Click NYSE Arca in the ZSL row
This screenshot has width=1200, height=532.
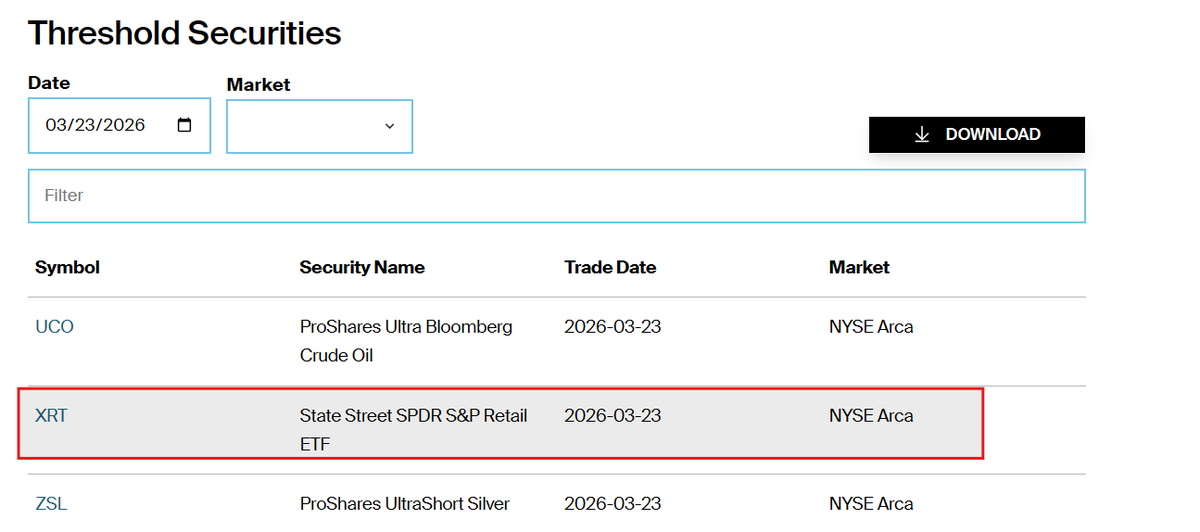tap(871, 504)
